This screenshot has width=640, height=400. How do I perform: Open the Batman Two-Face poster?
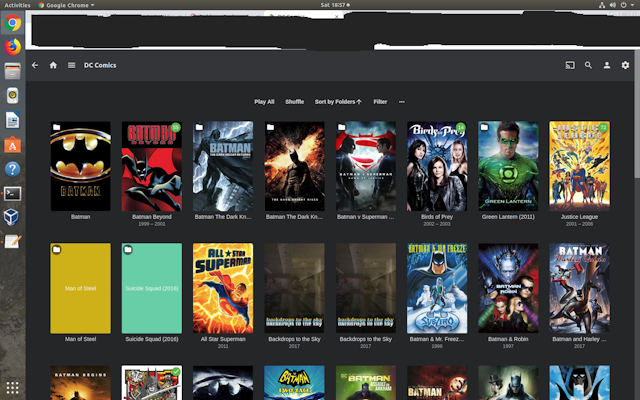pos(294,383)
